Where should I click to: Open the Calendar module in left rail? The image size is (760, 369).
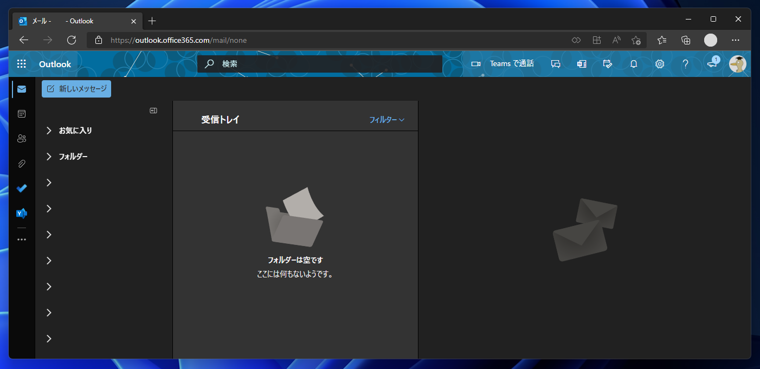tap(21, 114)
